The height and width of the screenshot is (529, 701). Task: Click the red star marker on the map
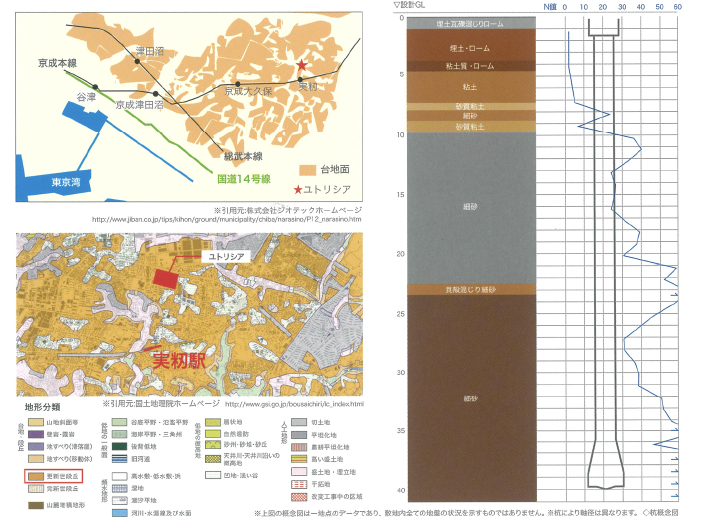coord(301,66)
